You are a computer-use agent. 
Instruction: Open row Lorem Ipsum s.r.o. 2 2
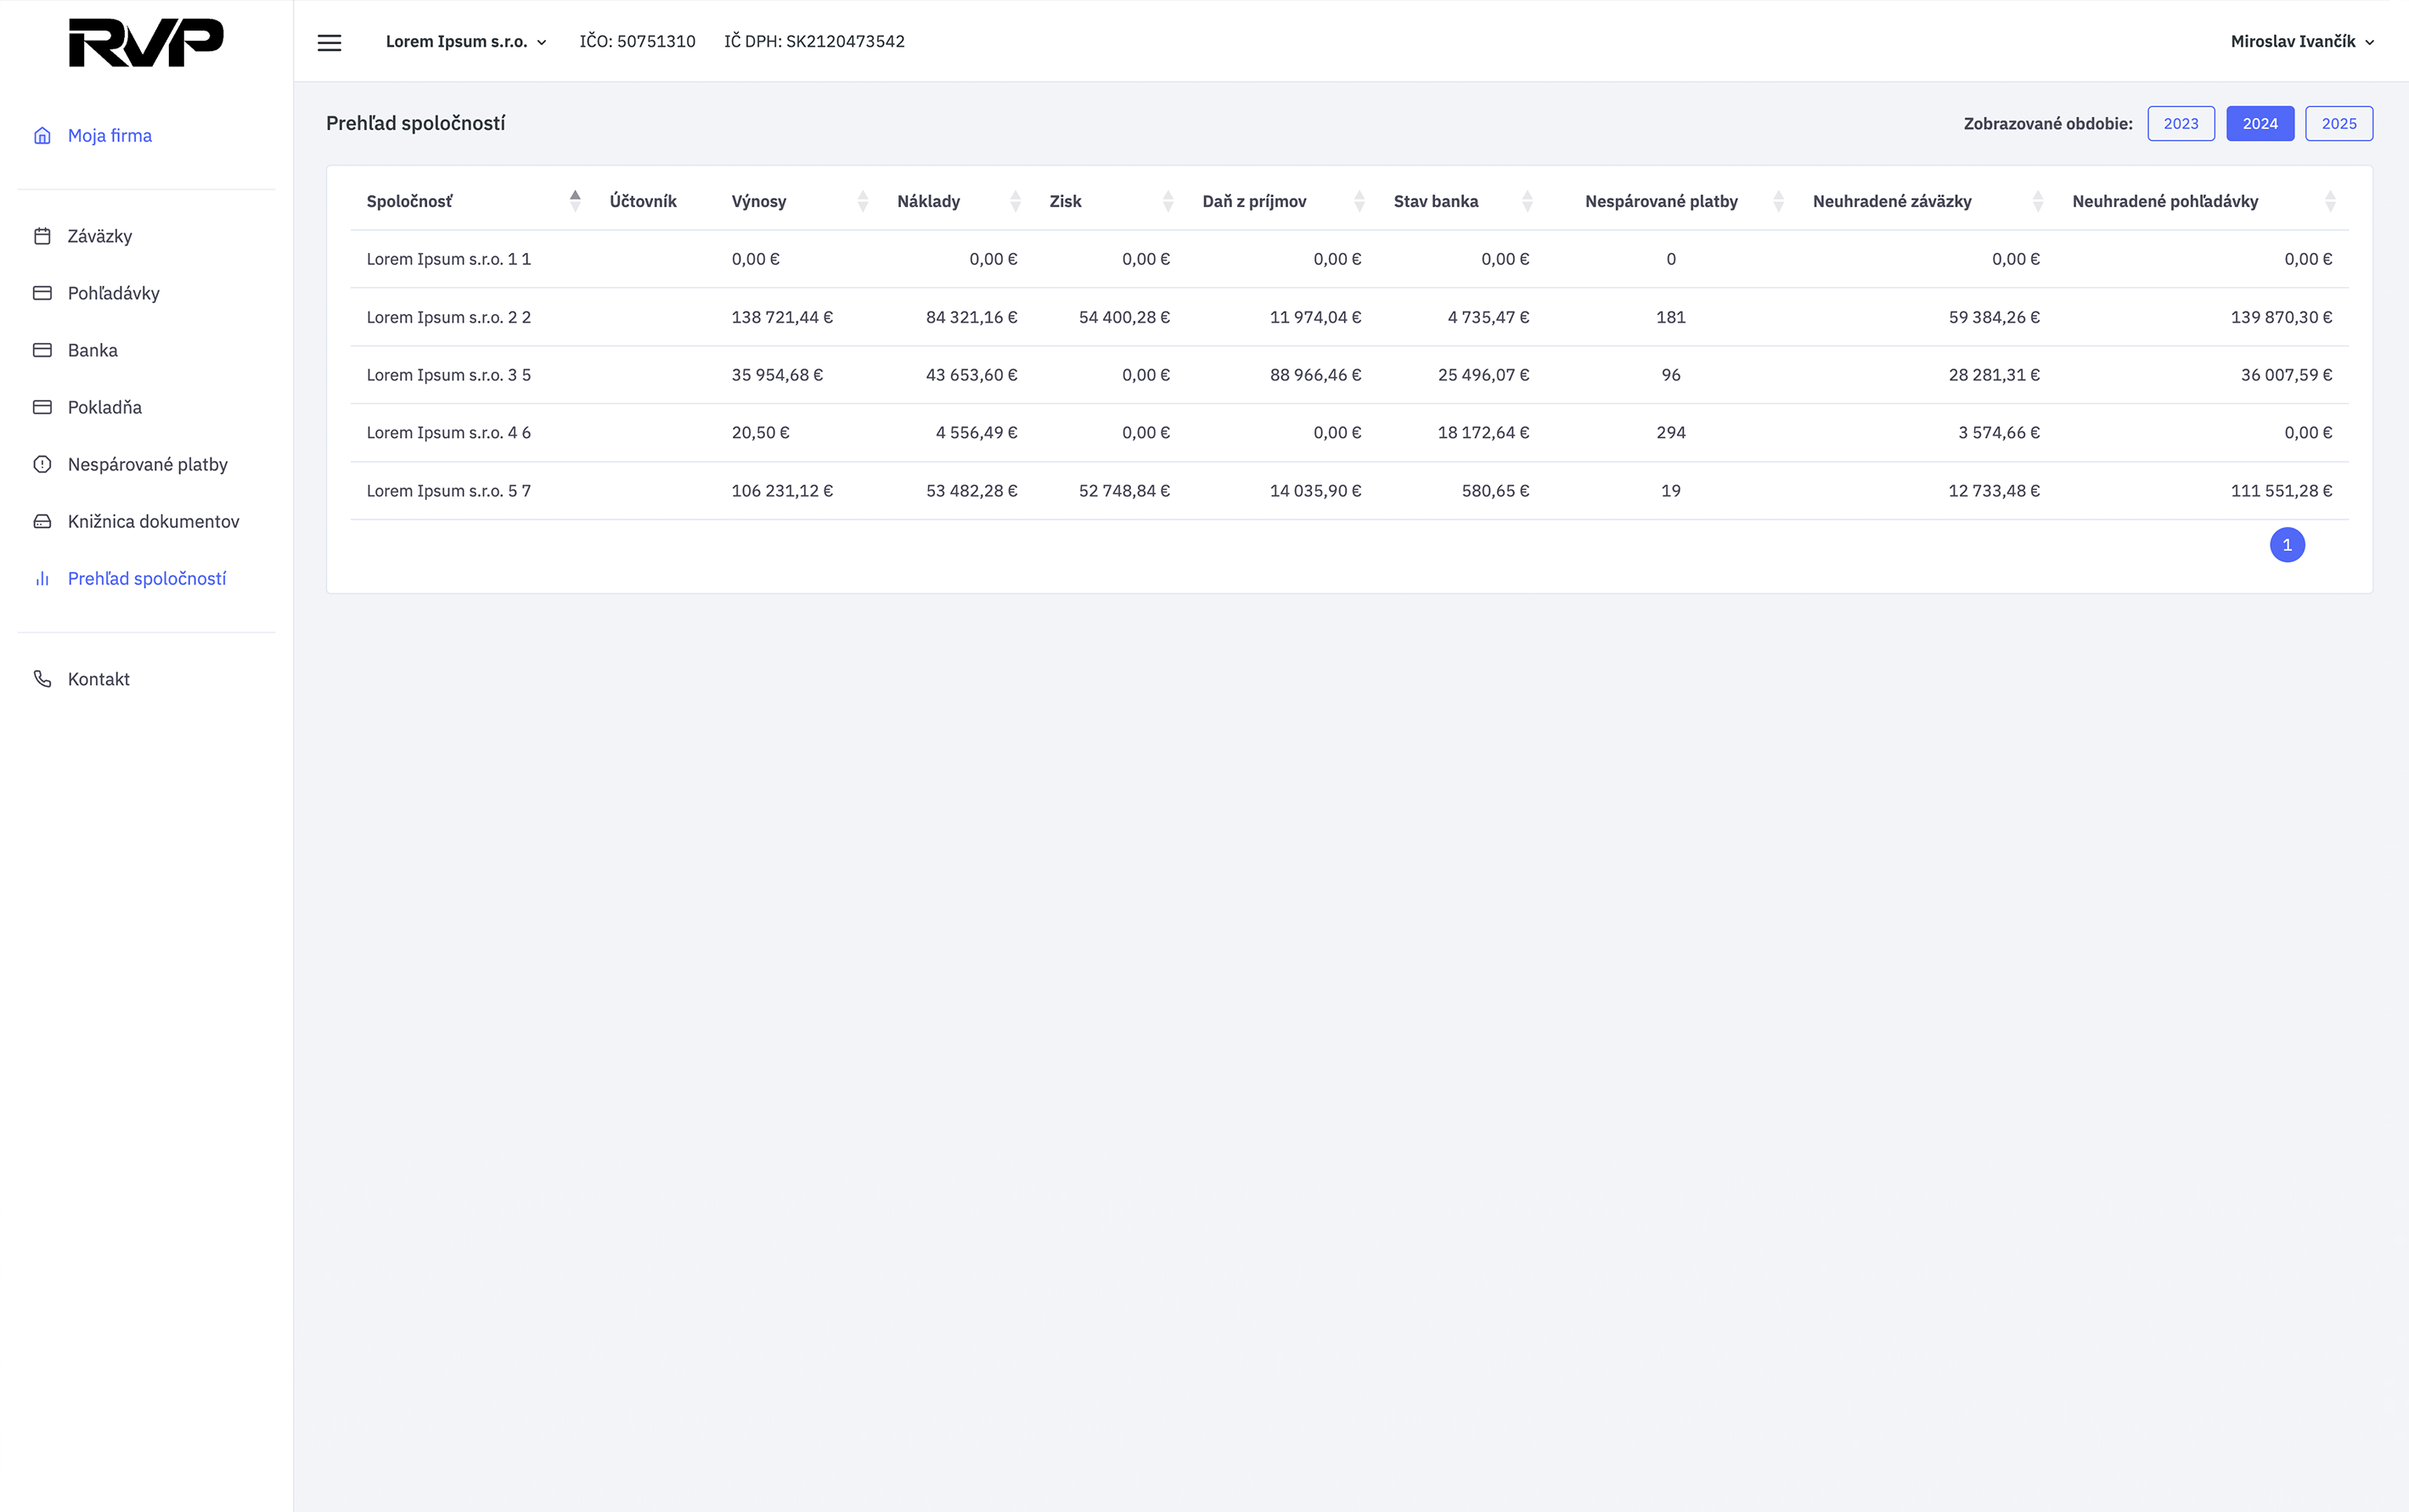1349,317
